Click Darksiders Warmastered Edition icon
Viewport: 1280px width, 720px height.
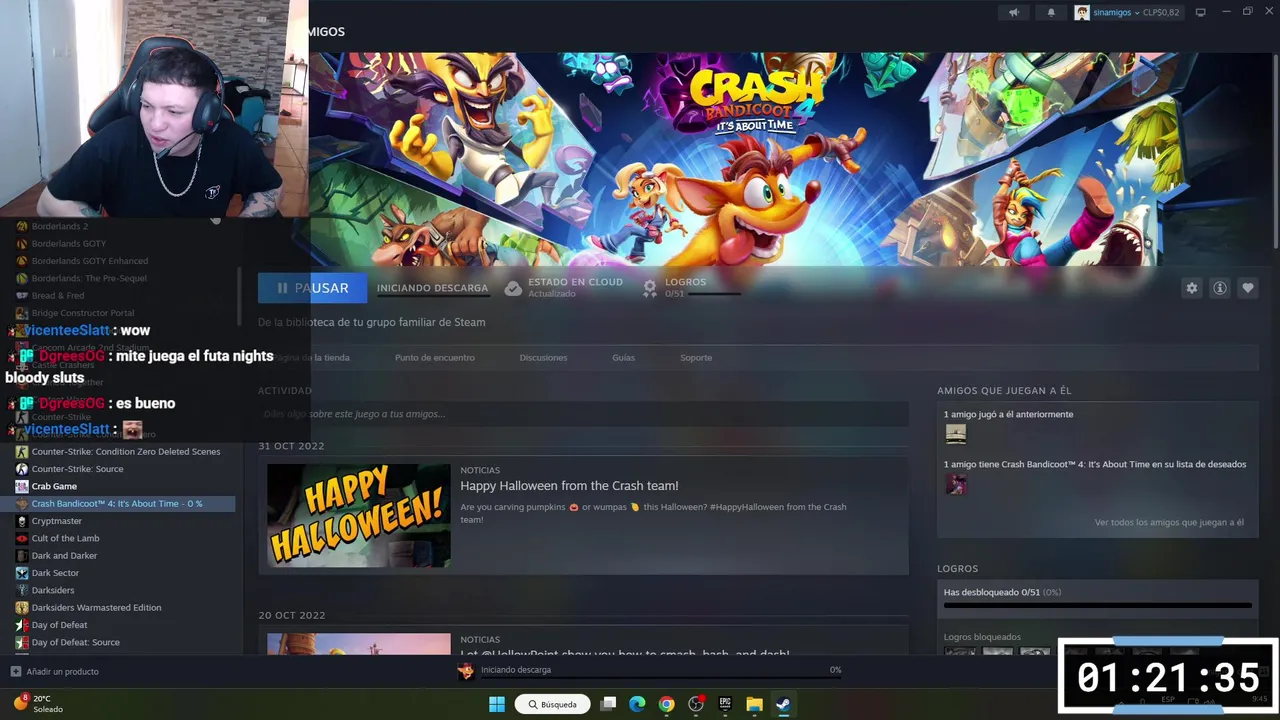pos(21,607)
